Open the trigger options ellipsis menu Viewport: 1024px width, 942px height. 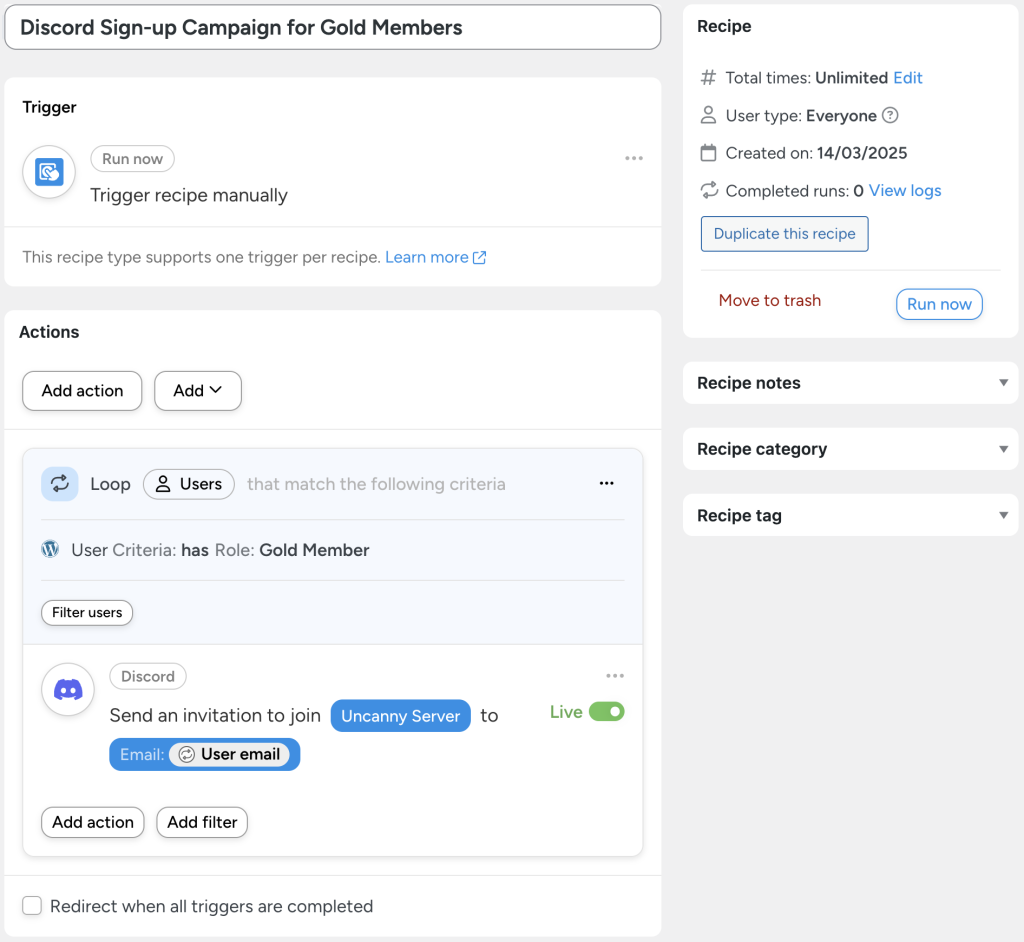click(634, 158)
